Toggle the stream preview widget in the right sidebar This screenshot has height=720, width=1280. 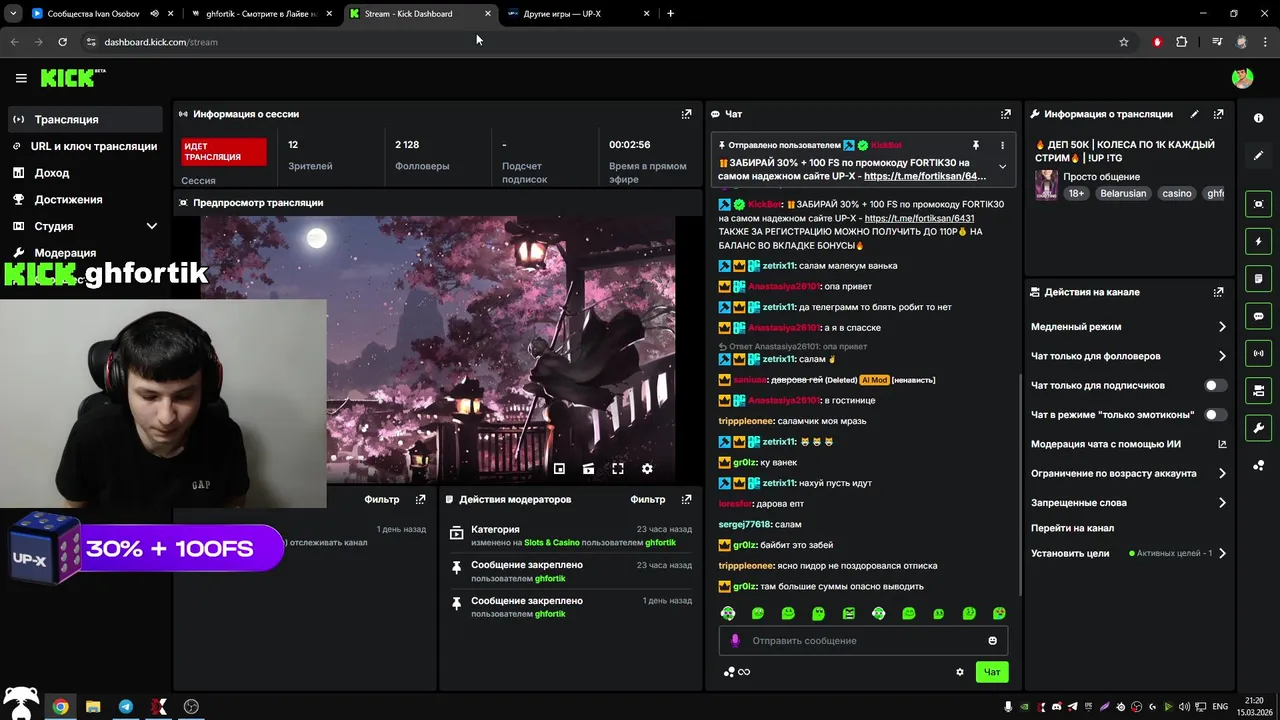pos(1258,204)
